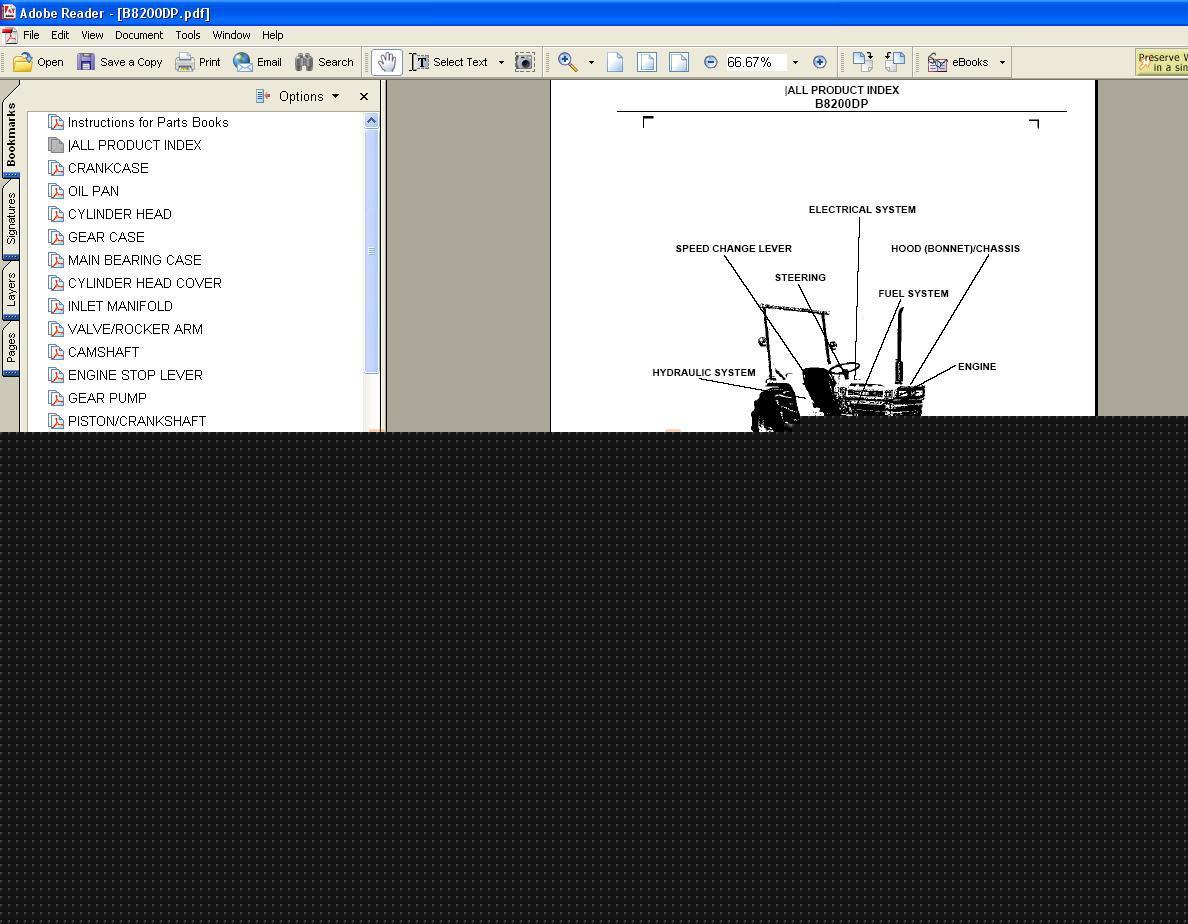This screenshot has width=1188, height=924.
Task: Click the zoom out minus button
Action: [x=711, y=62]
